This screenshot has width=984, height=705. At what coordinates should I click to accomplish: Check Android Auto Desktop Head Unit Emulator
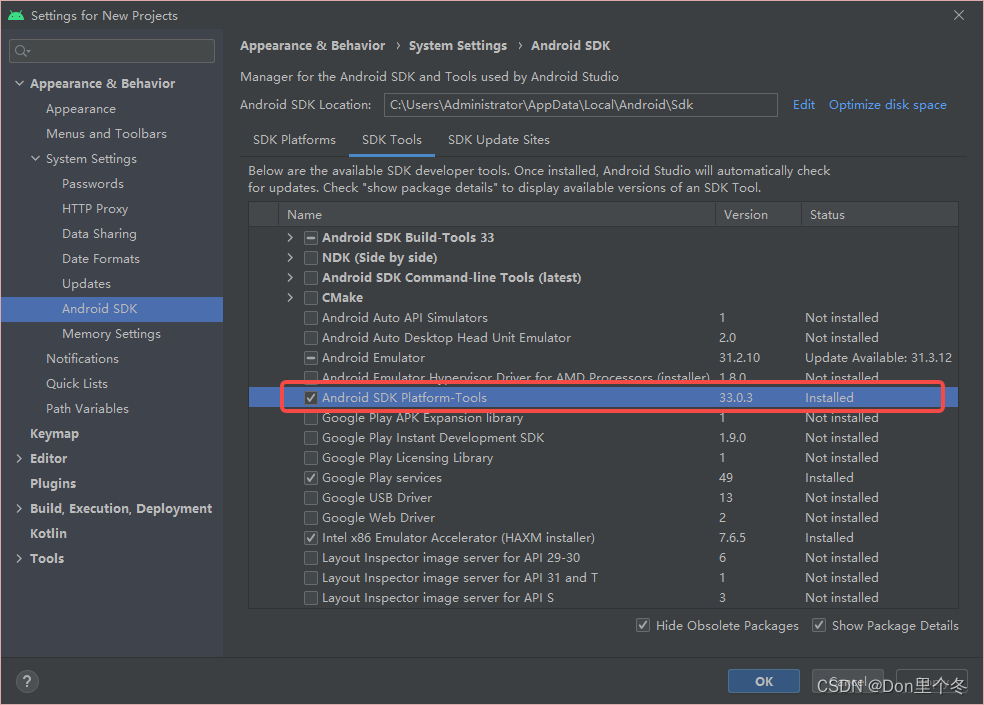[x=311, y=338]
